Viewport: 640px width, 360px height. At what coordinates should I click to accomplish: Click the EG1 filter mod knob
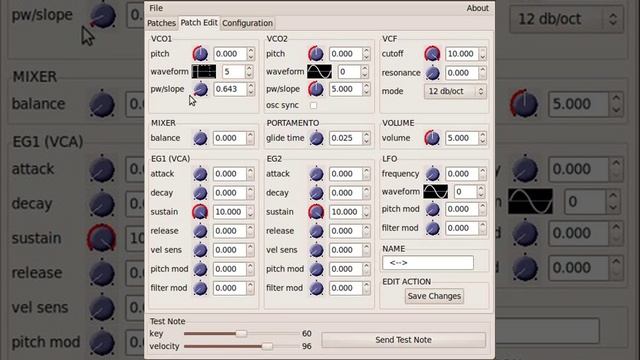click(x=200, y=288)
